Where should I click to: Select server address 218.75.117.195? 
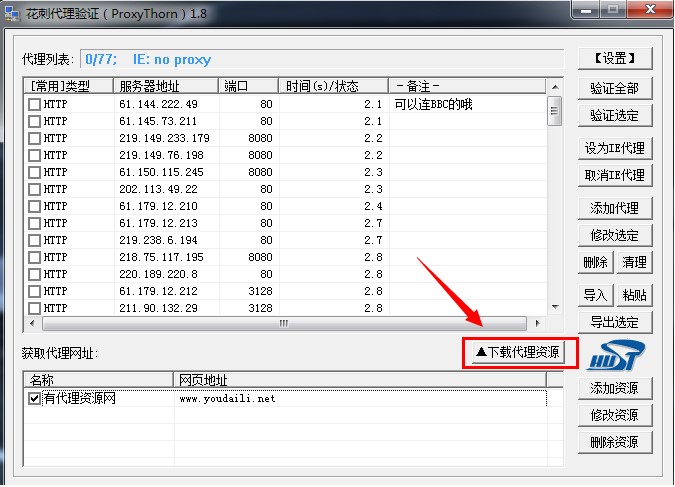click(161, 257)
